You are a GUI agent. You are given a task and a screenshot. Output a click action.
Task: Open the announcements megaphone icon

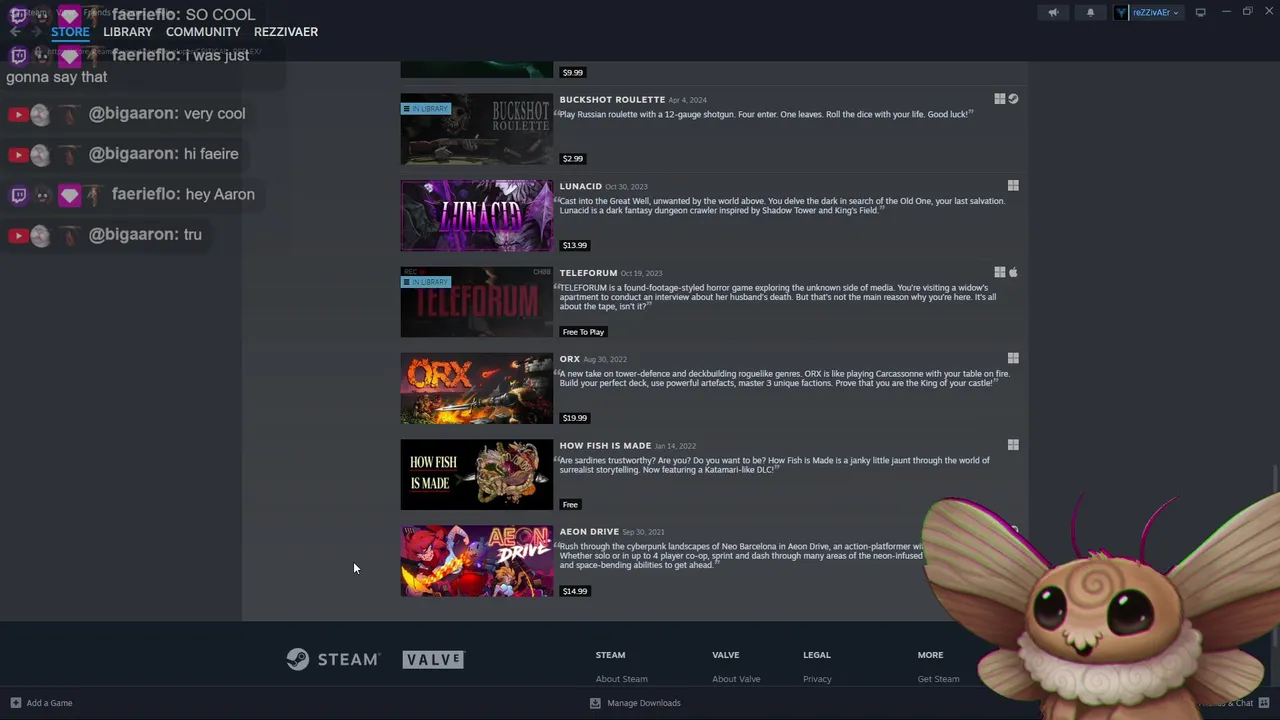(1053, 12)
